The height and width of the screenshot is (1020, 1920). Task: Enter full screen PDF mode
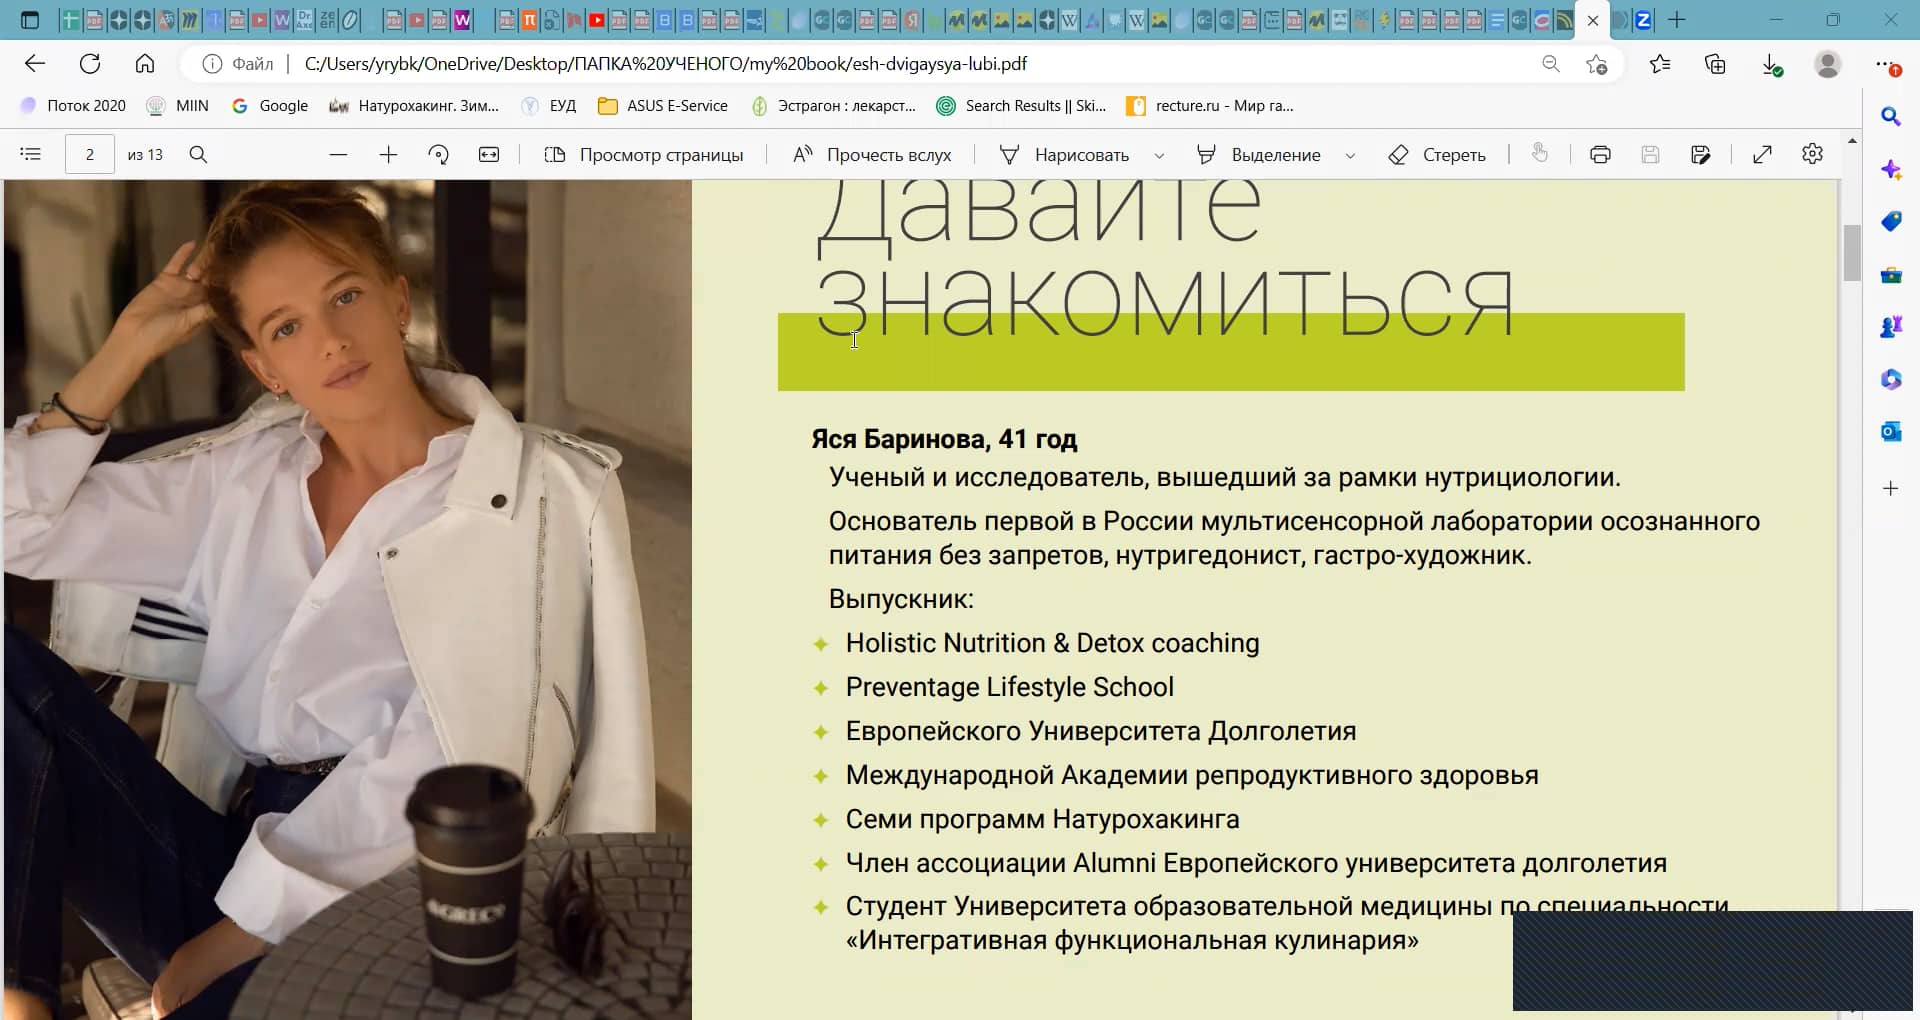(x=1763, y=154)
